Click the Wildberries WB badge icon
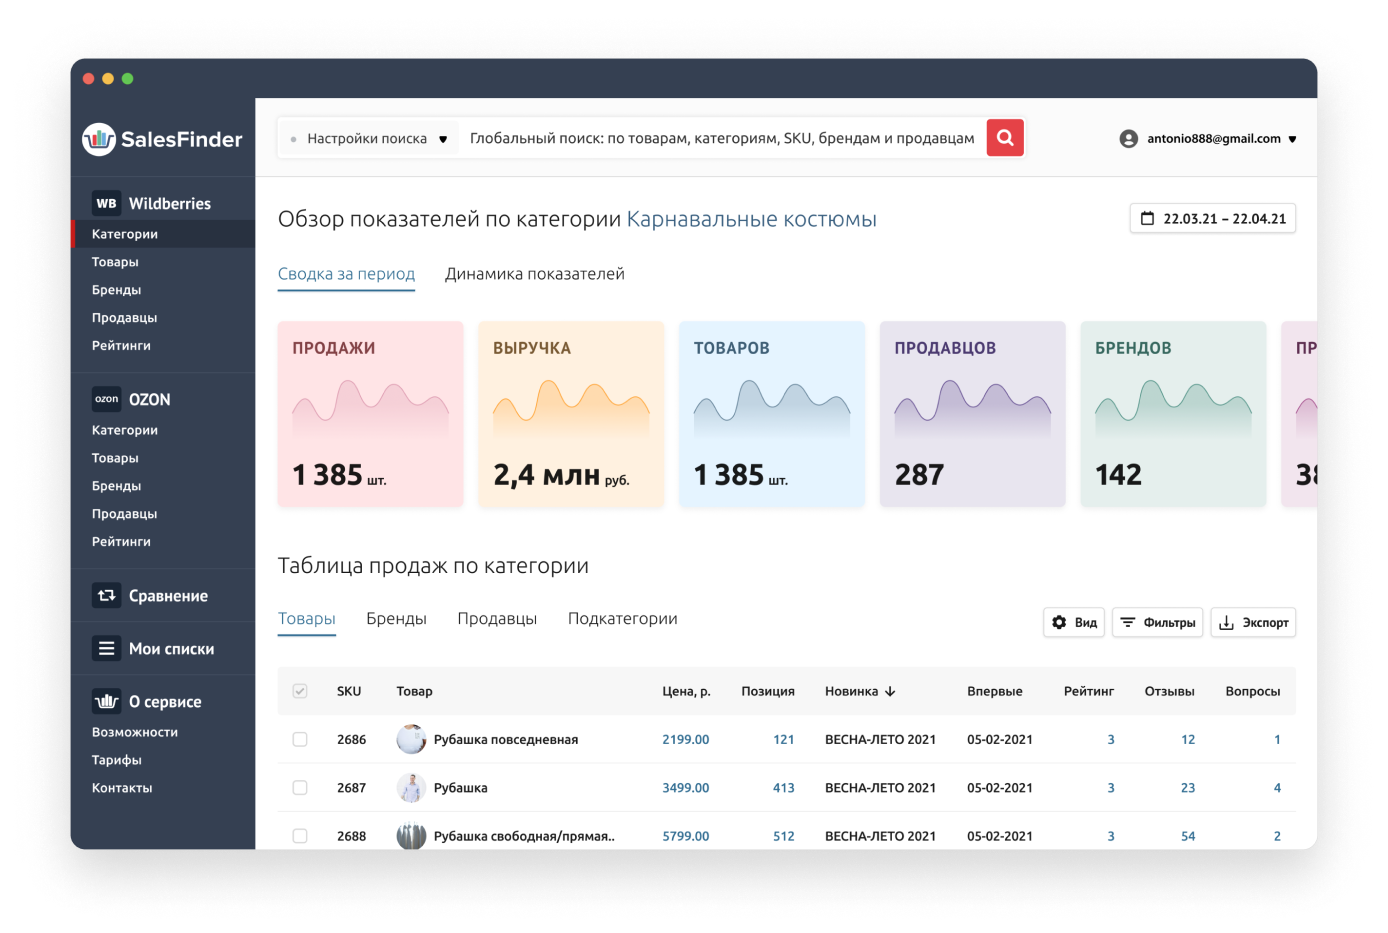 [x=106, y=203]
